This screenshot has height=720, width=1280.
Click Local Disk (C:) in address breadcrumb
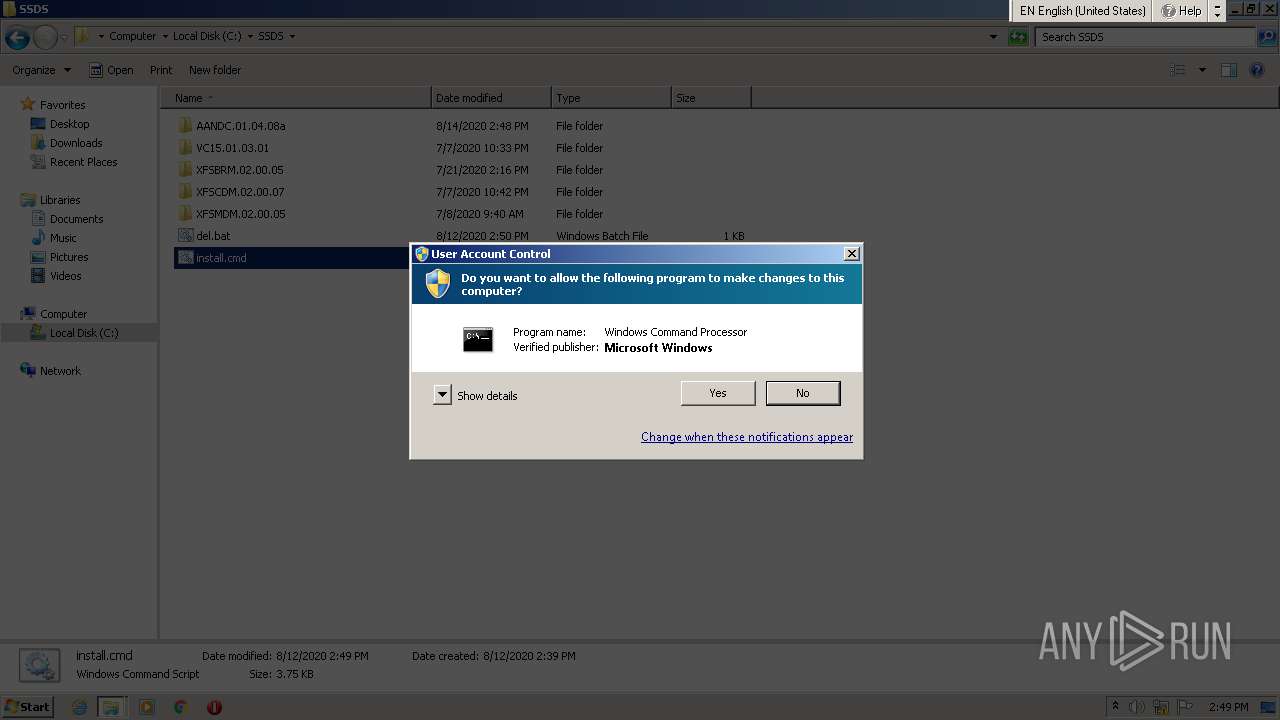click(x=207, y=36)
